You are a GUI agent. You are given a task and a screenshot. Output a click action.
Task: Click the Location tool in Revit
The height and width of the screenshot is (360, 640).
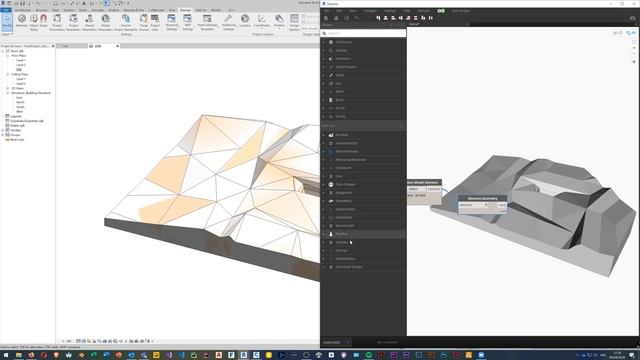245,21
